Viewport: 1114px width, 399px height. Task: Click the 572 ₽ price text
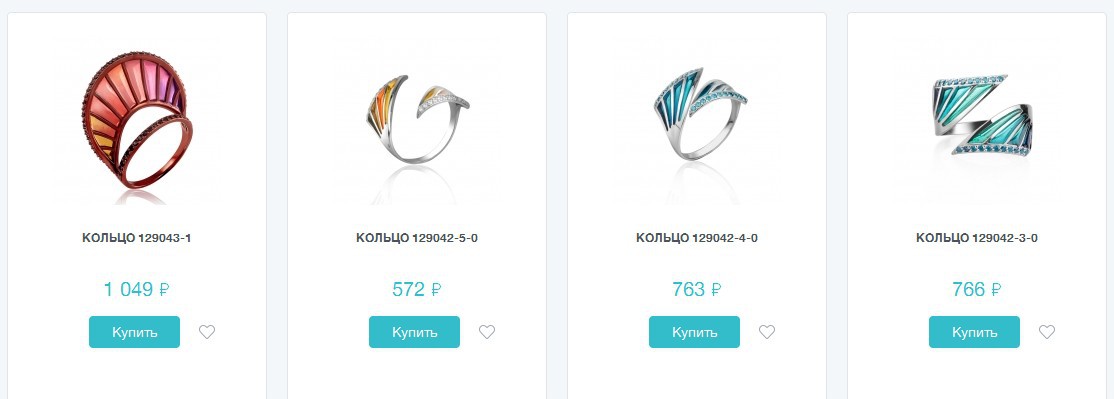pyautogui.click(x=416, y=290)
